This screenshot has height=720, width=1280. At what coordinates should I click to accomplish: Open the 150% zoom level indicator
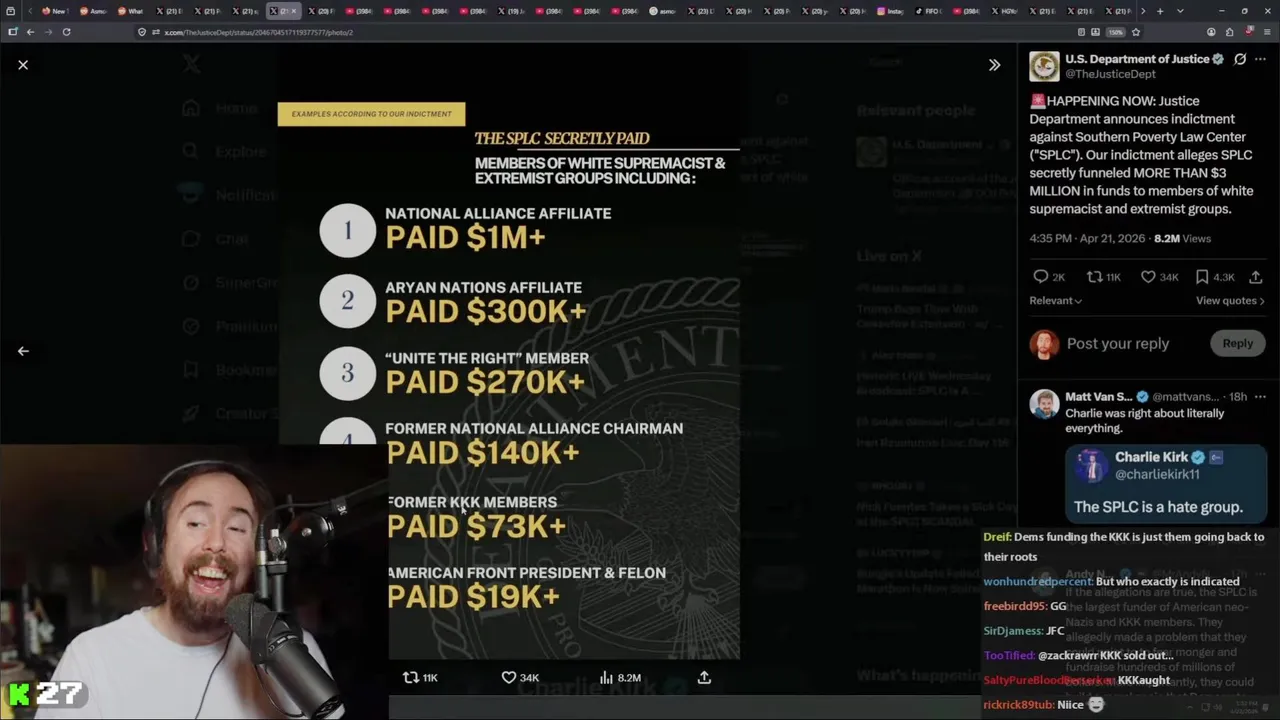click(x=1118, y=32)
